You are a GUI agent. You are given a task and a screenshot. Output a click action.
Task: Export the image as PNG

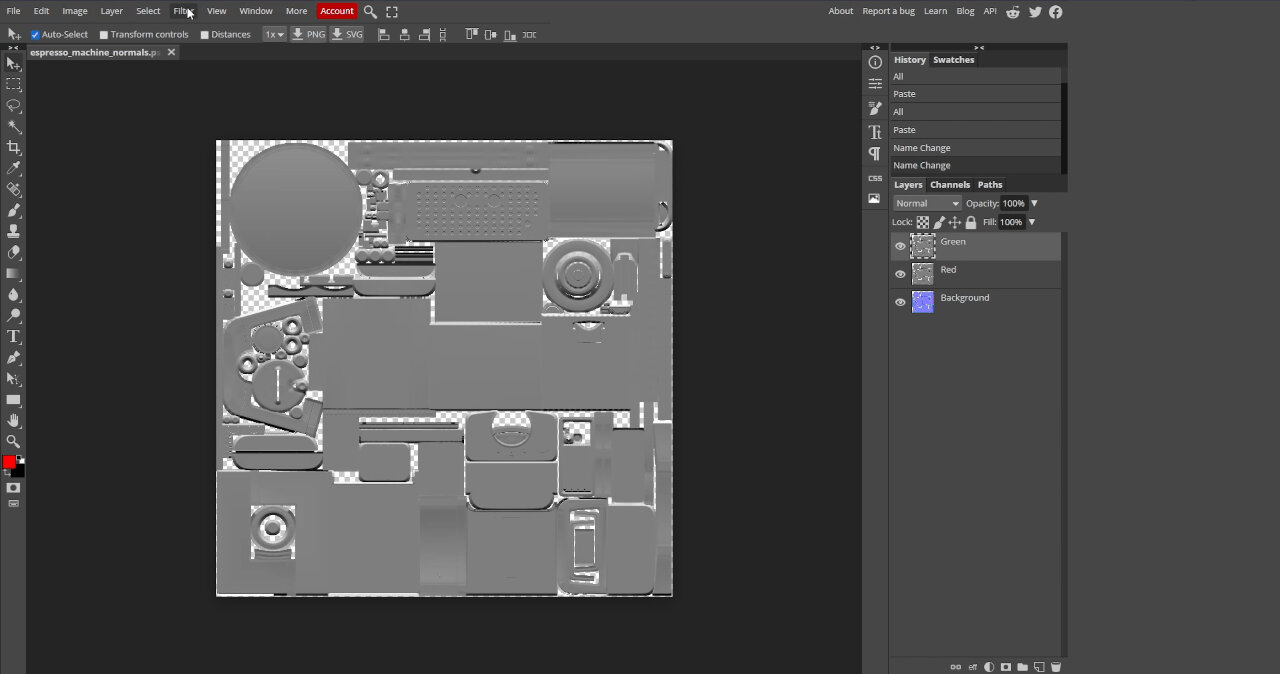click(x=309, y=34)
